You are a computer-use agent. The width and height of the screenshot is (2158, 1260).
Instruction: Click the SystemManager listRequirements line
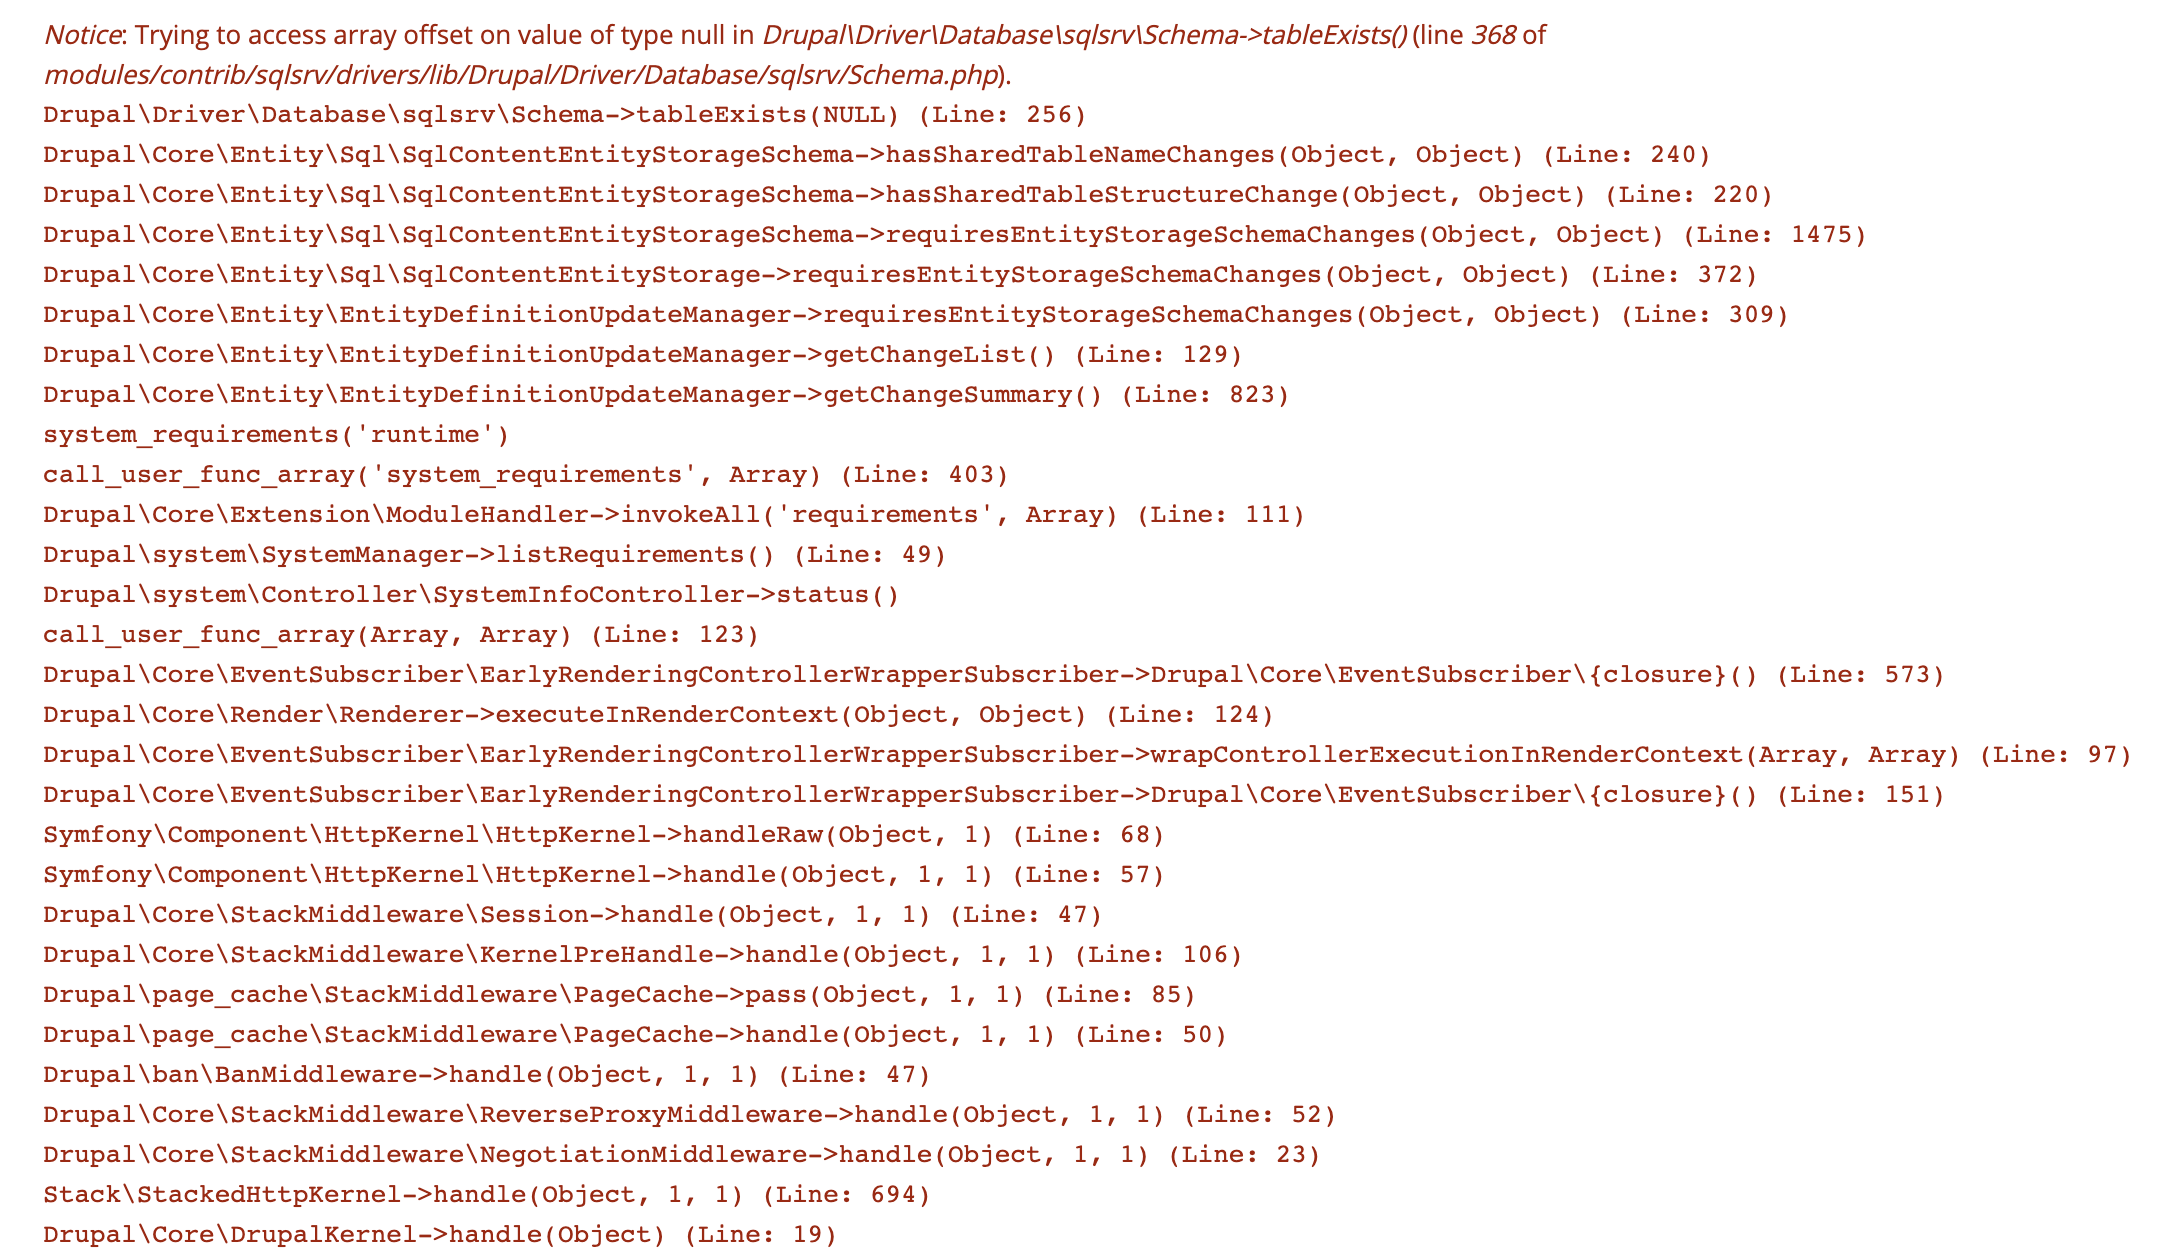(494, 555)
